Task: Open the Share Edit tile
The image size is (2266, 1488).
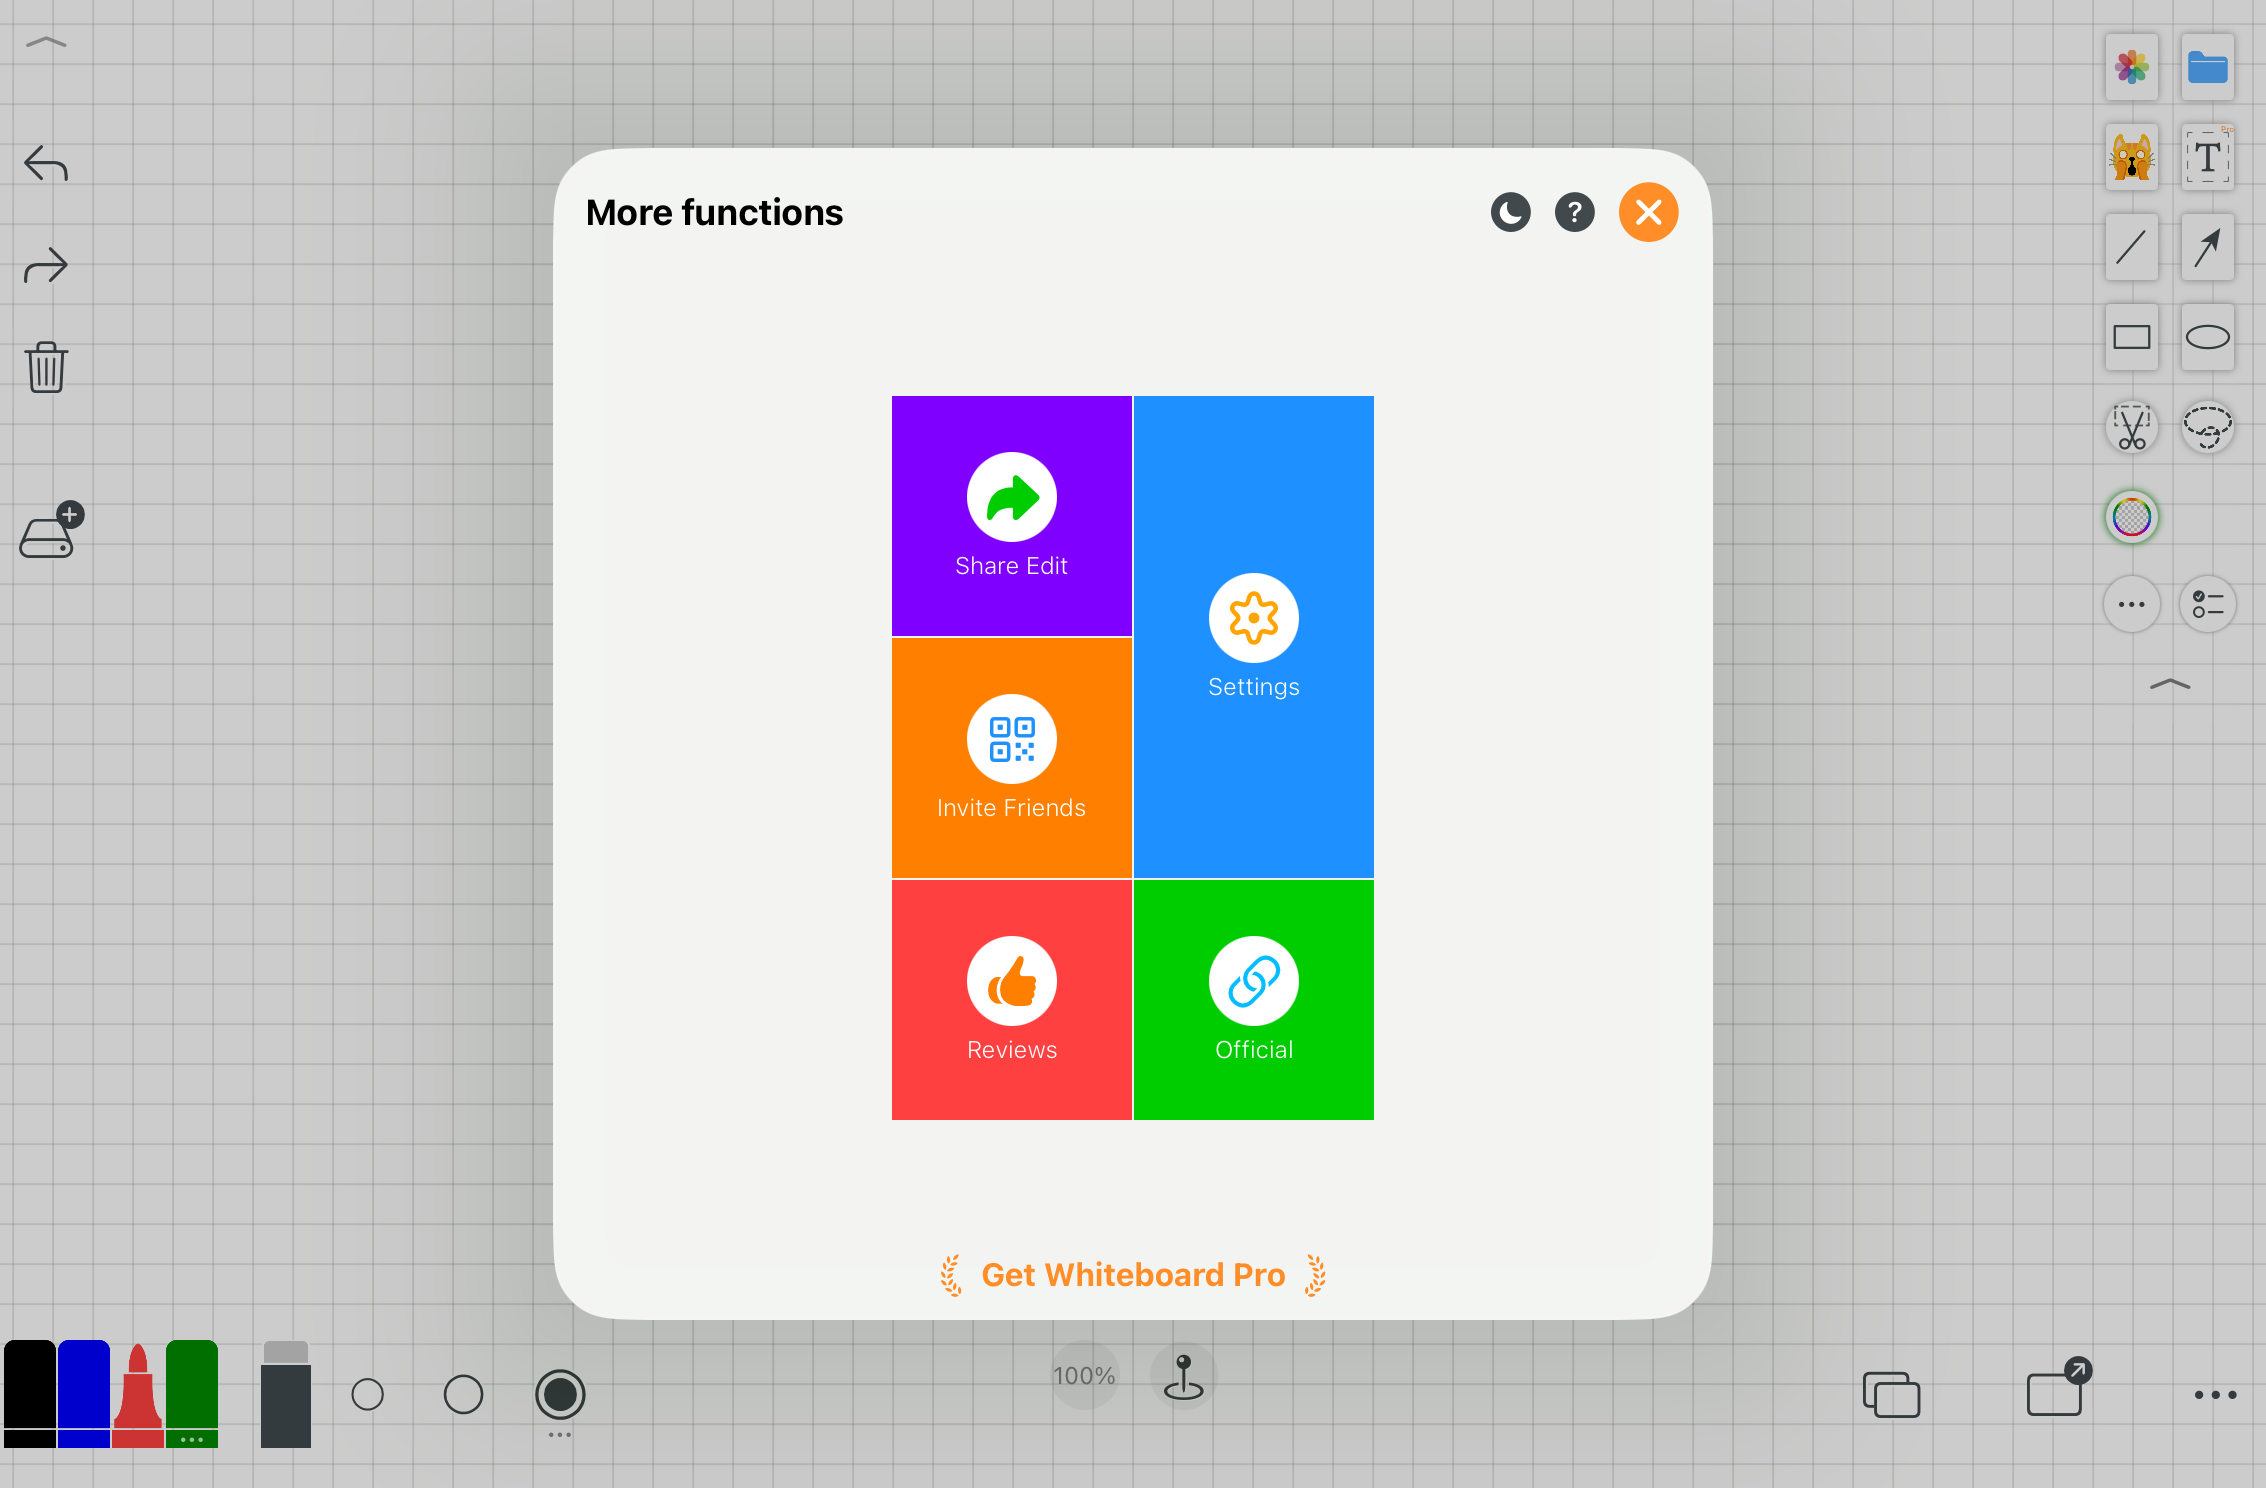Action: click(x=1011, y=516)
